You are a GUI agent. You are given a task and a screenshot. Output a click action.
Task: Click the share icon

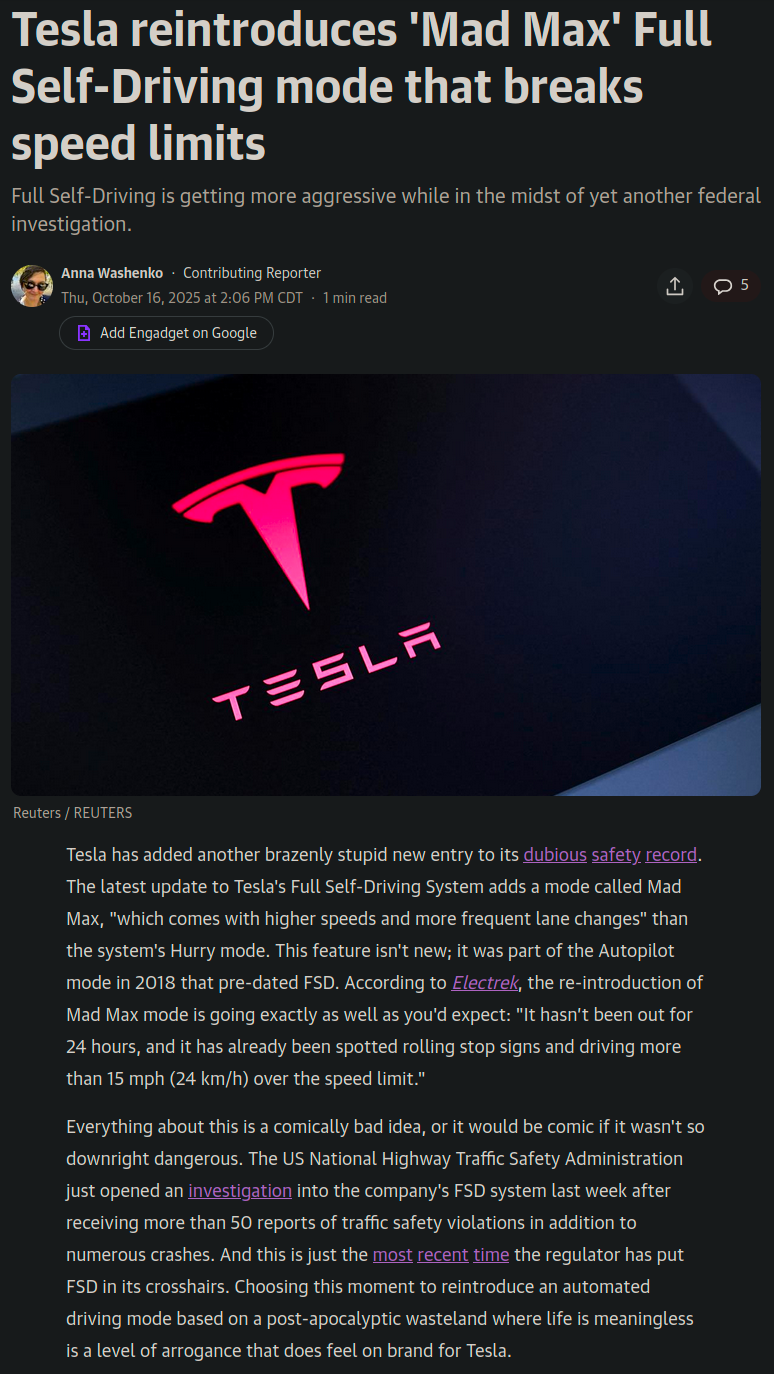(x=675, y=286)
